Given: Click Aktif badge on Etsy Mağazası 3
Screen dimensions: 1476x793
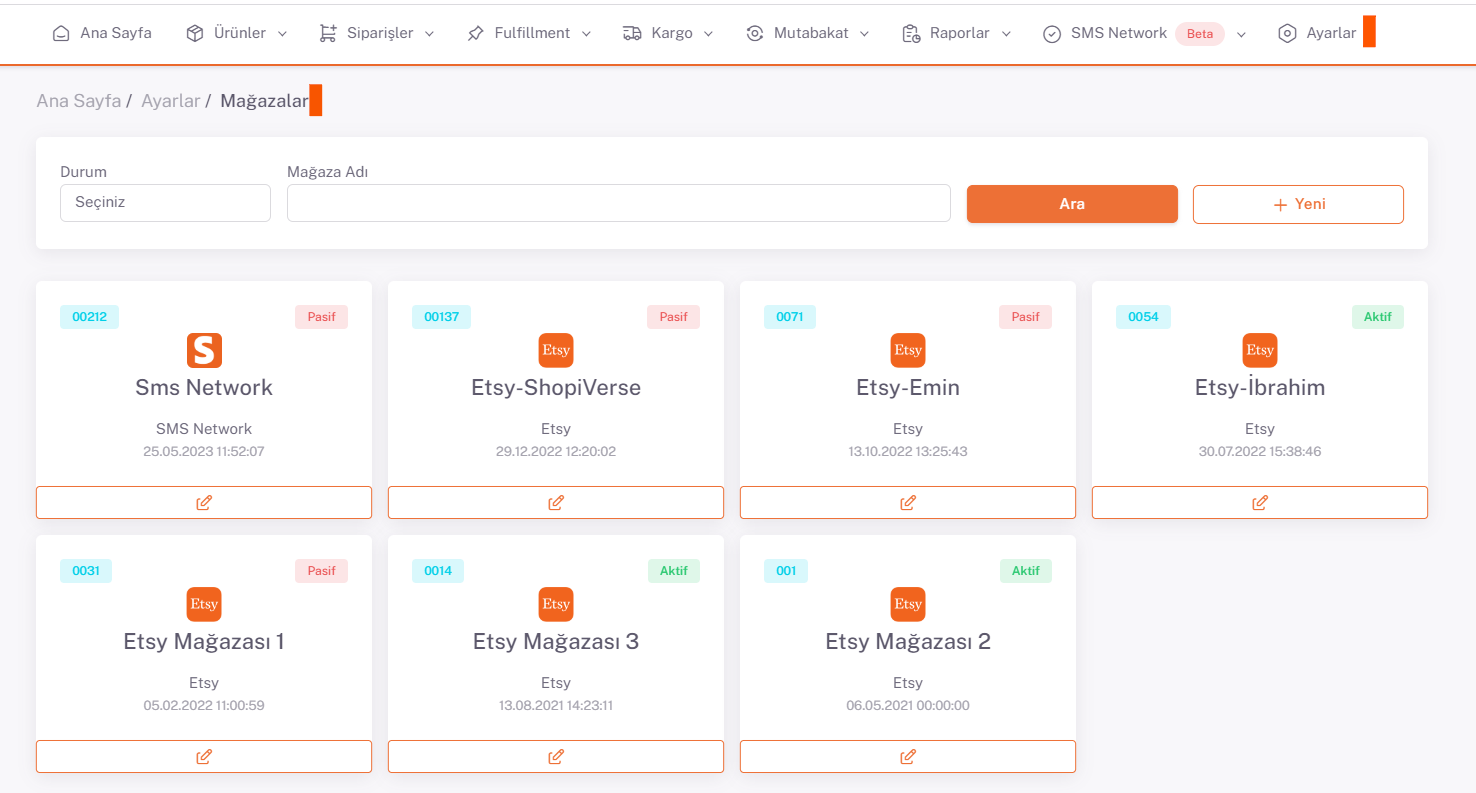Looking at the screenshot, I should coord(674,571).
